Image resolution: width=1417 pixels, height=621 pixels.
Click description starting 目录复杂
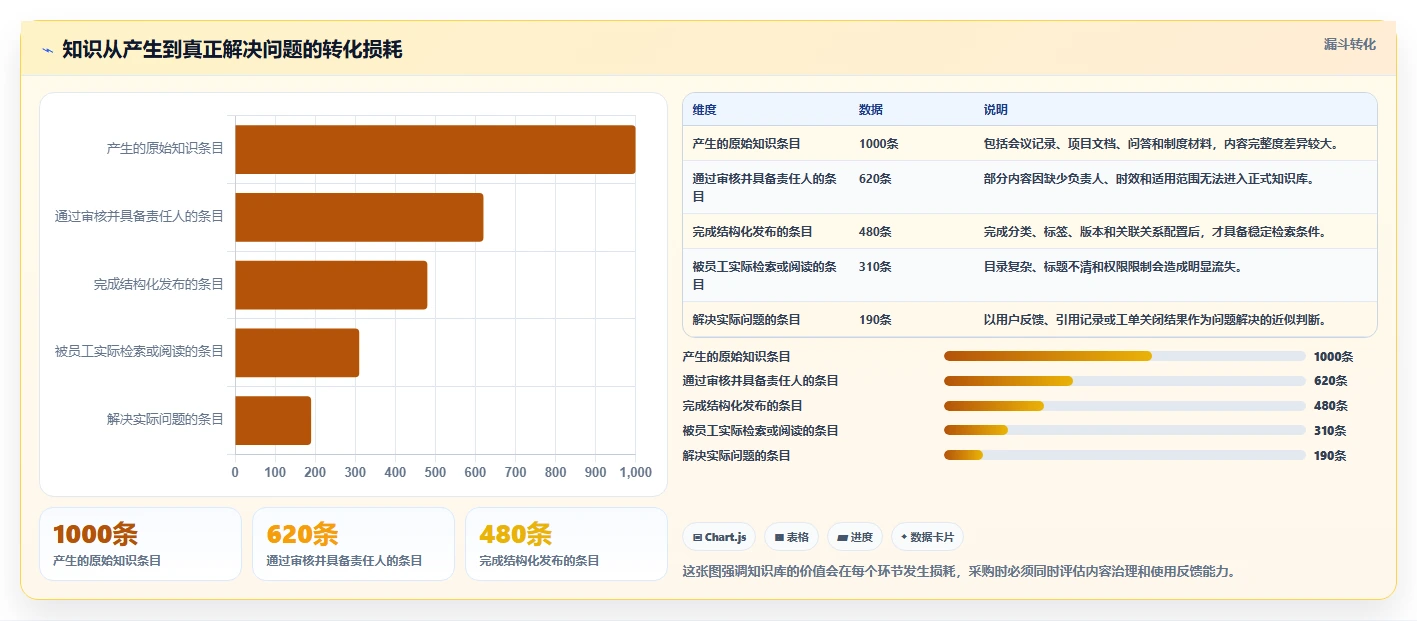1112,267
